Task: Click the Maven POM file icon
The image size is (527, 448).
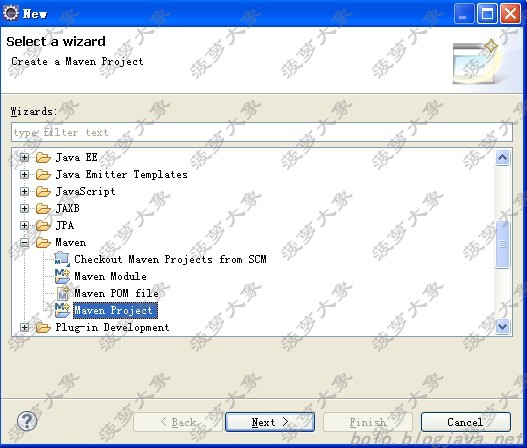Action: pyautogui.click(x=63, y=293)
